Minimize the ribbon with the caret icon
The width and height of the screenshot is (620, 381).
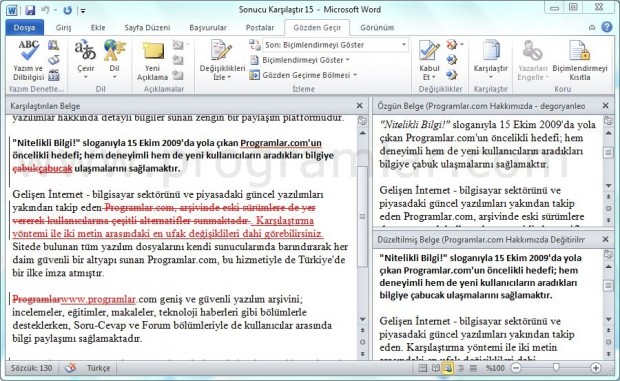point(592,27)
